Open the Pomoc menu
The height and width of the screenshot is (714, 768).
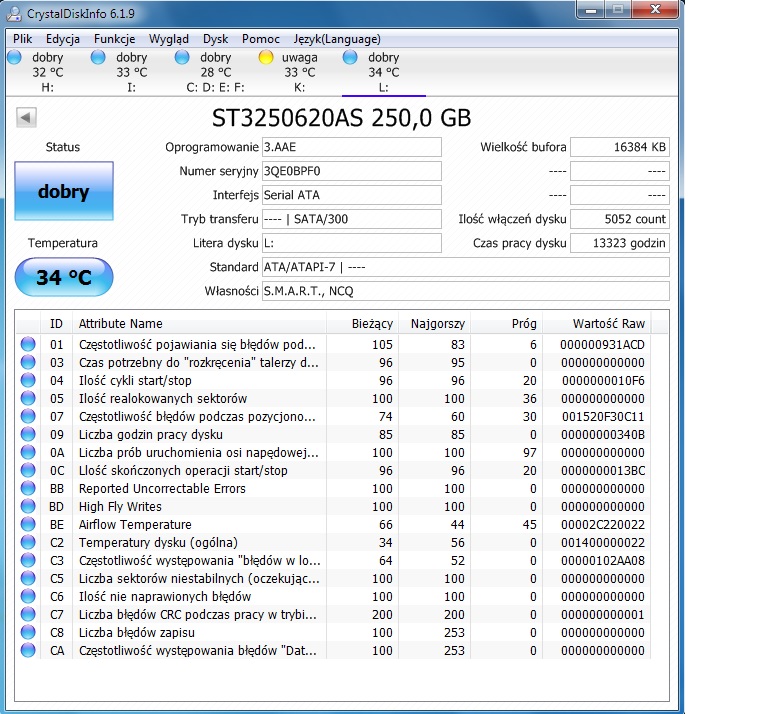click(261, 39)
